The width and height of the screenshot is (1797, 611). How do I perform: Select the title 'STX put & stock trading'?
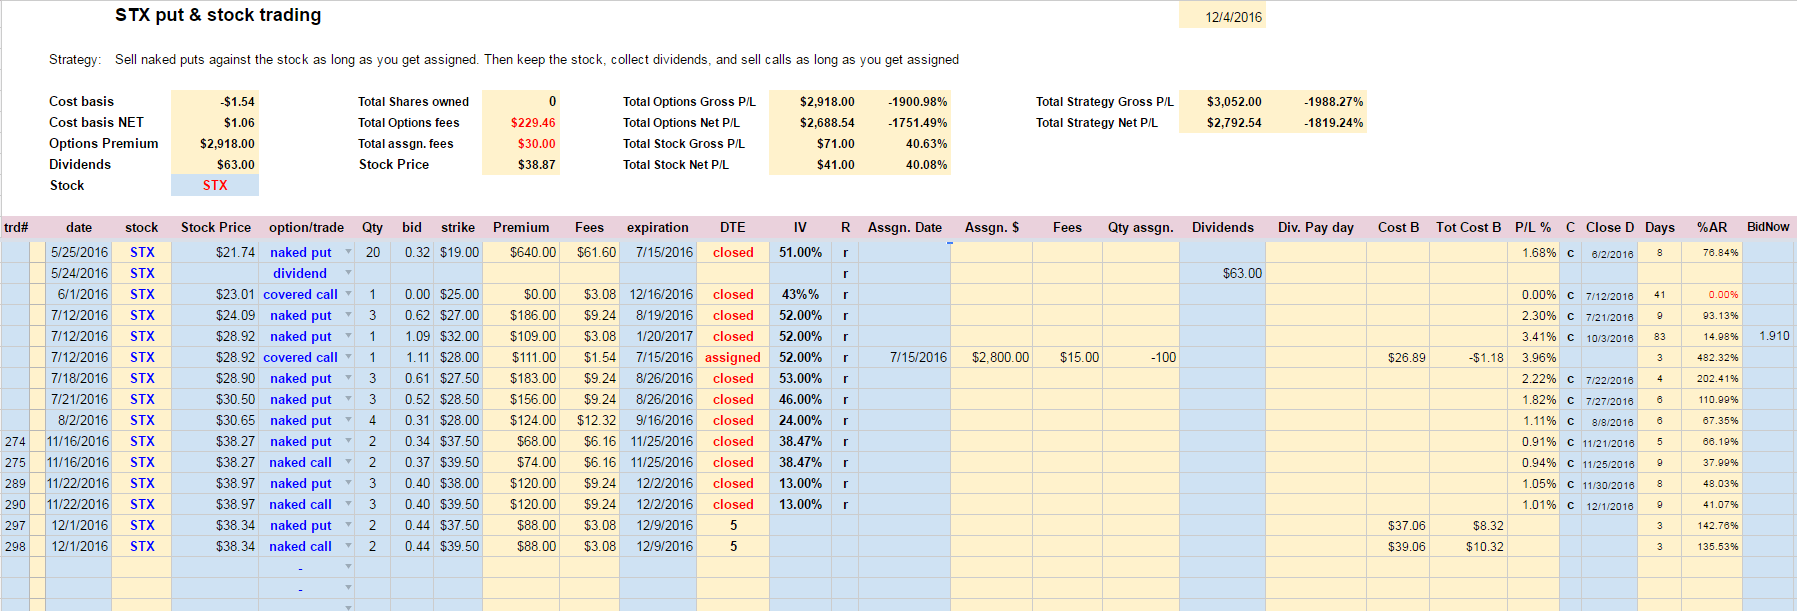point(218,15)
